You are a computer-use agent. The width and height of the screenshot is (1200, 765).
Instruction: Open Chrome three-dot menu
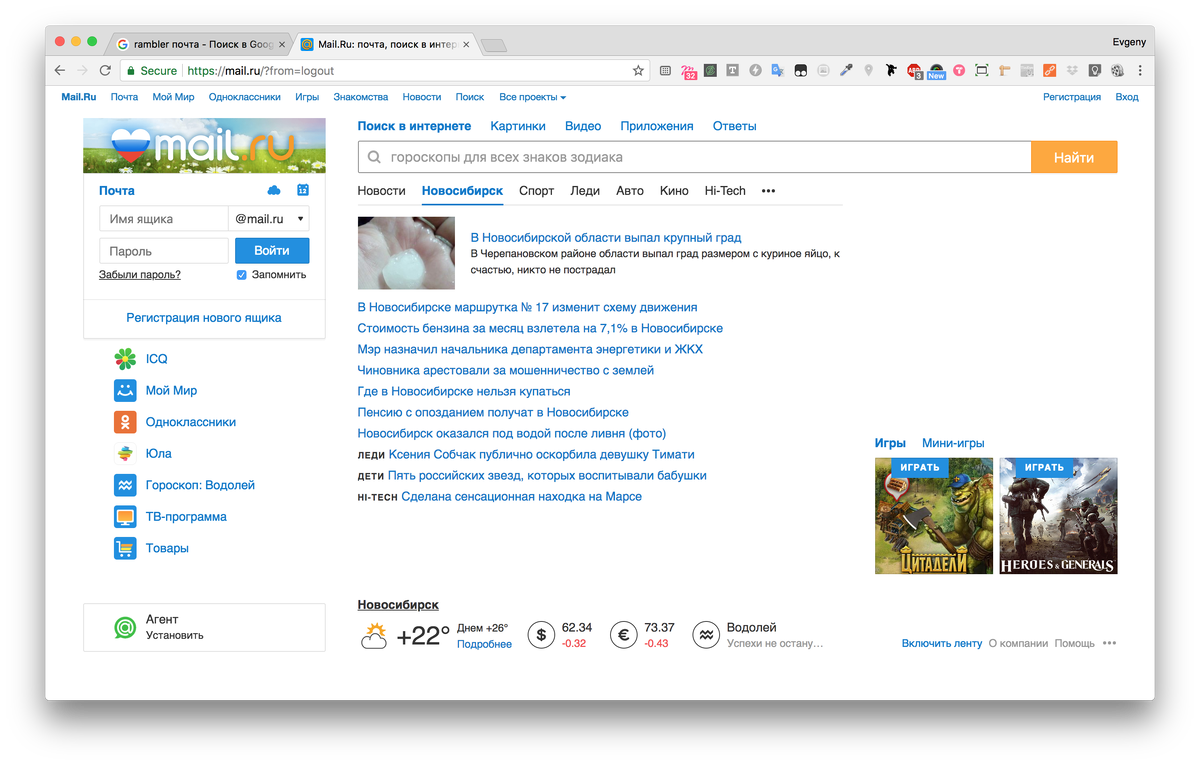coord(1140,71)
